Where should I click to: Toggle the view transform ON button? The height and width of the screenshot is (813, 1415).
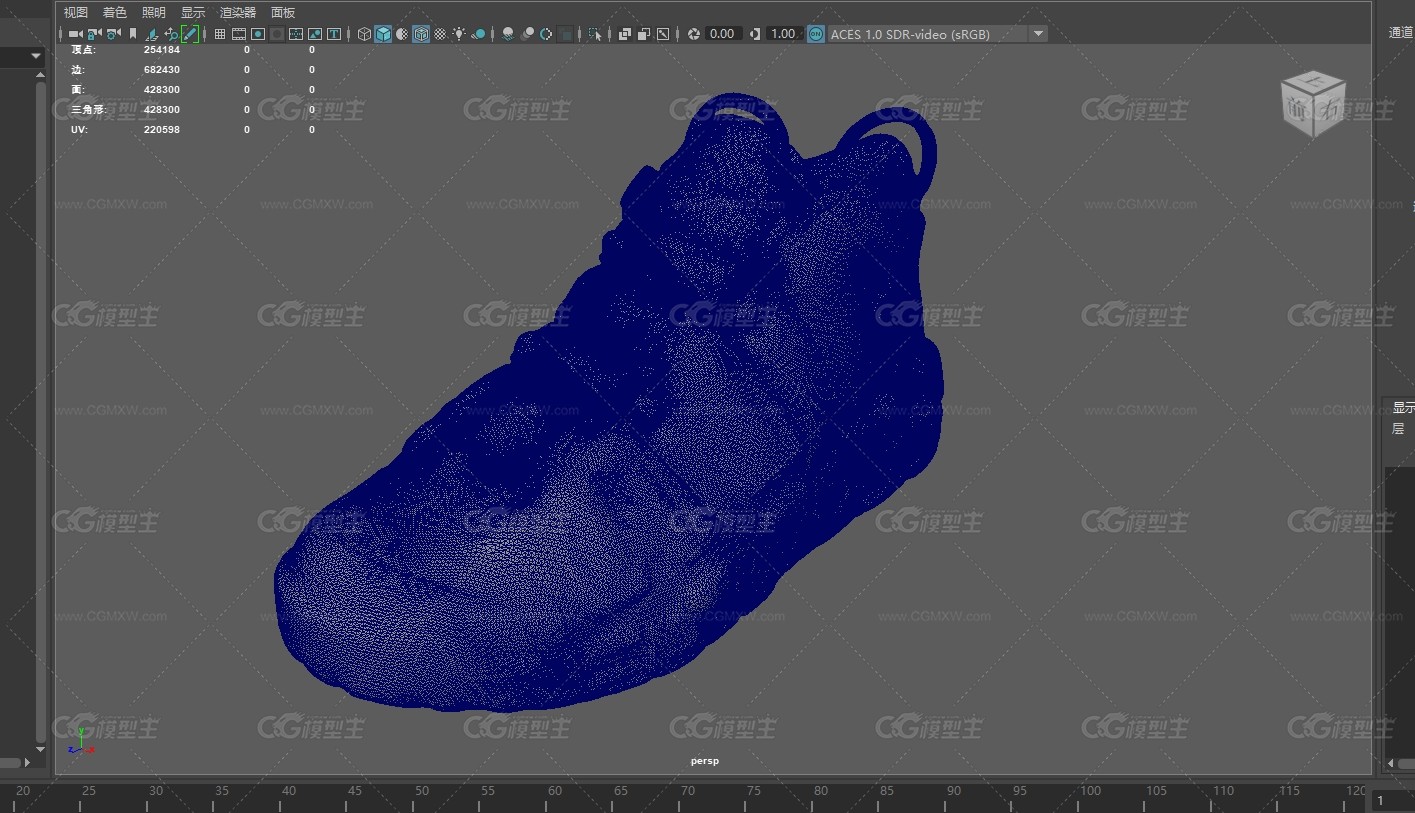816,34
